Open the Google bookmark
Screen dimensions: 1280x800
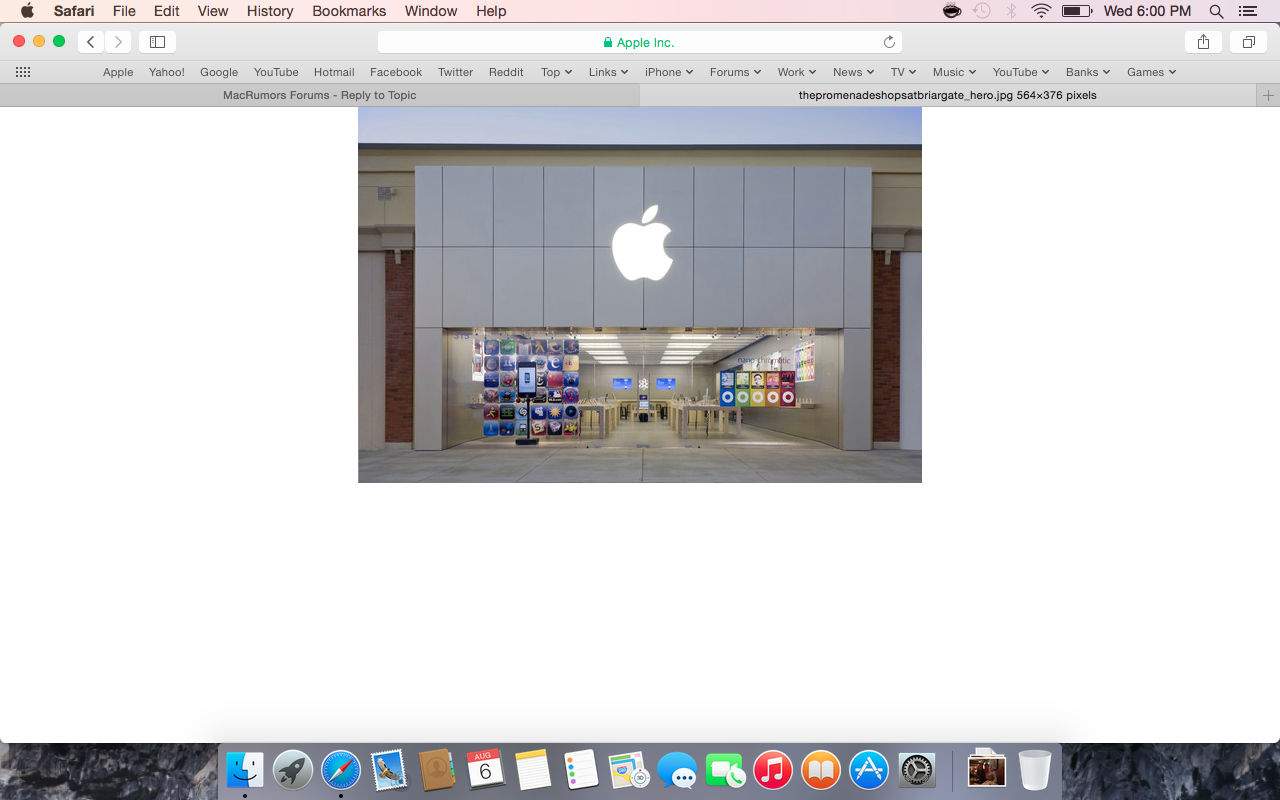click(219, 72)
